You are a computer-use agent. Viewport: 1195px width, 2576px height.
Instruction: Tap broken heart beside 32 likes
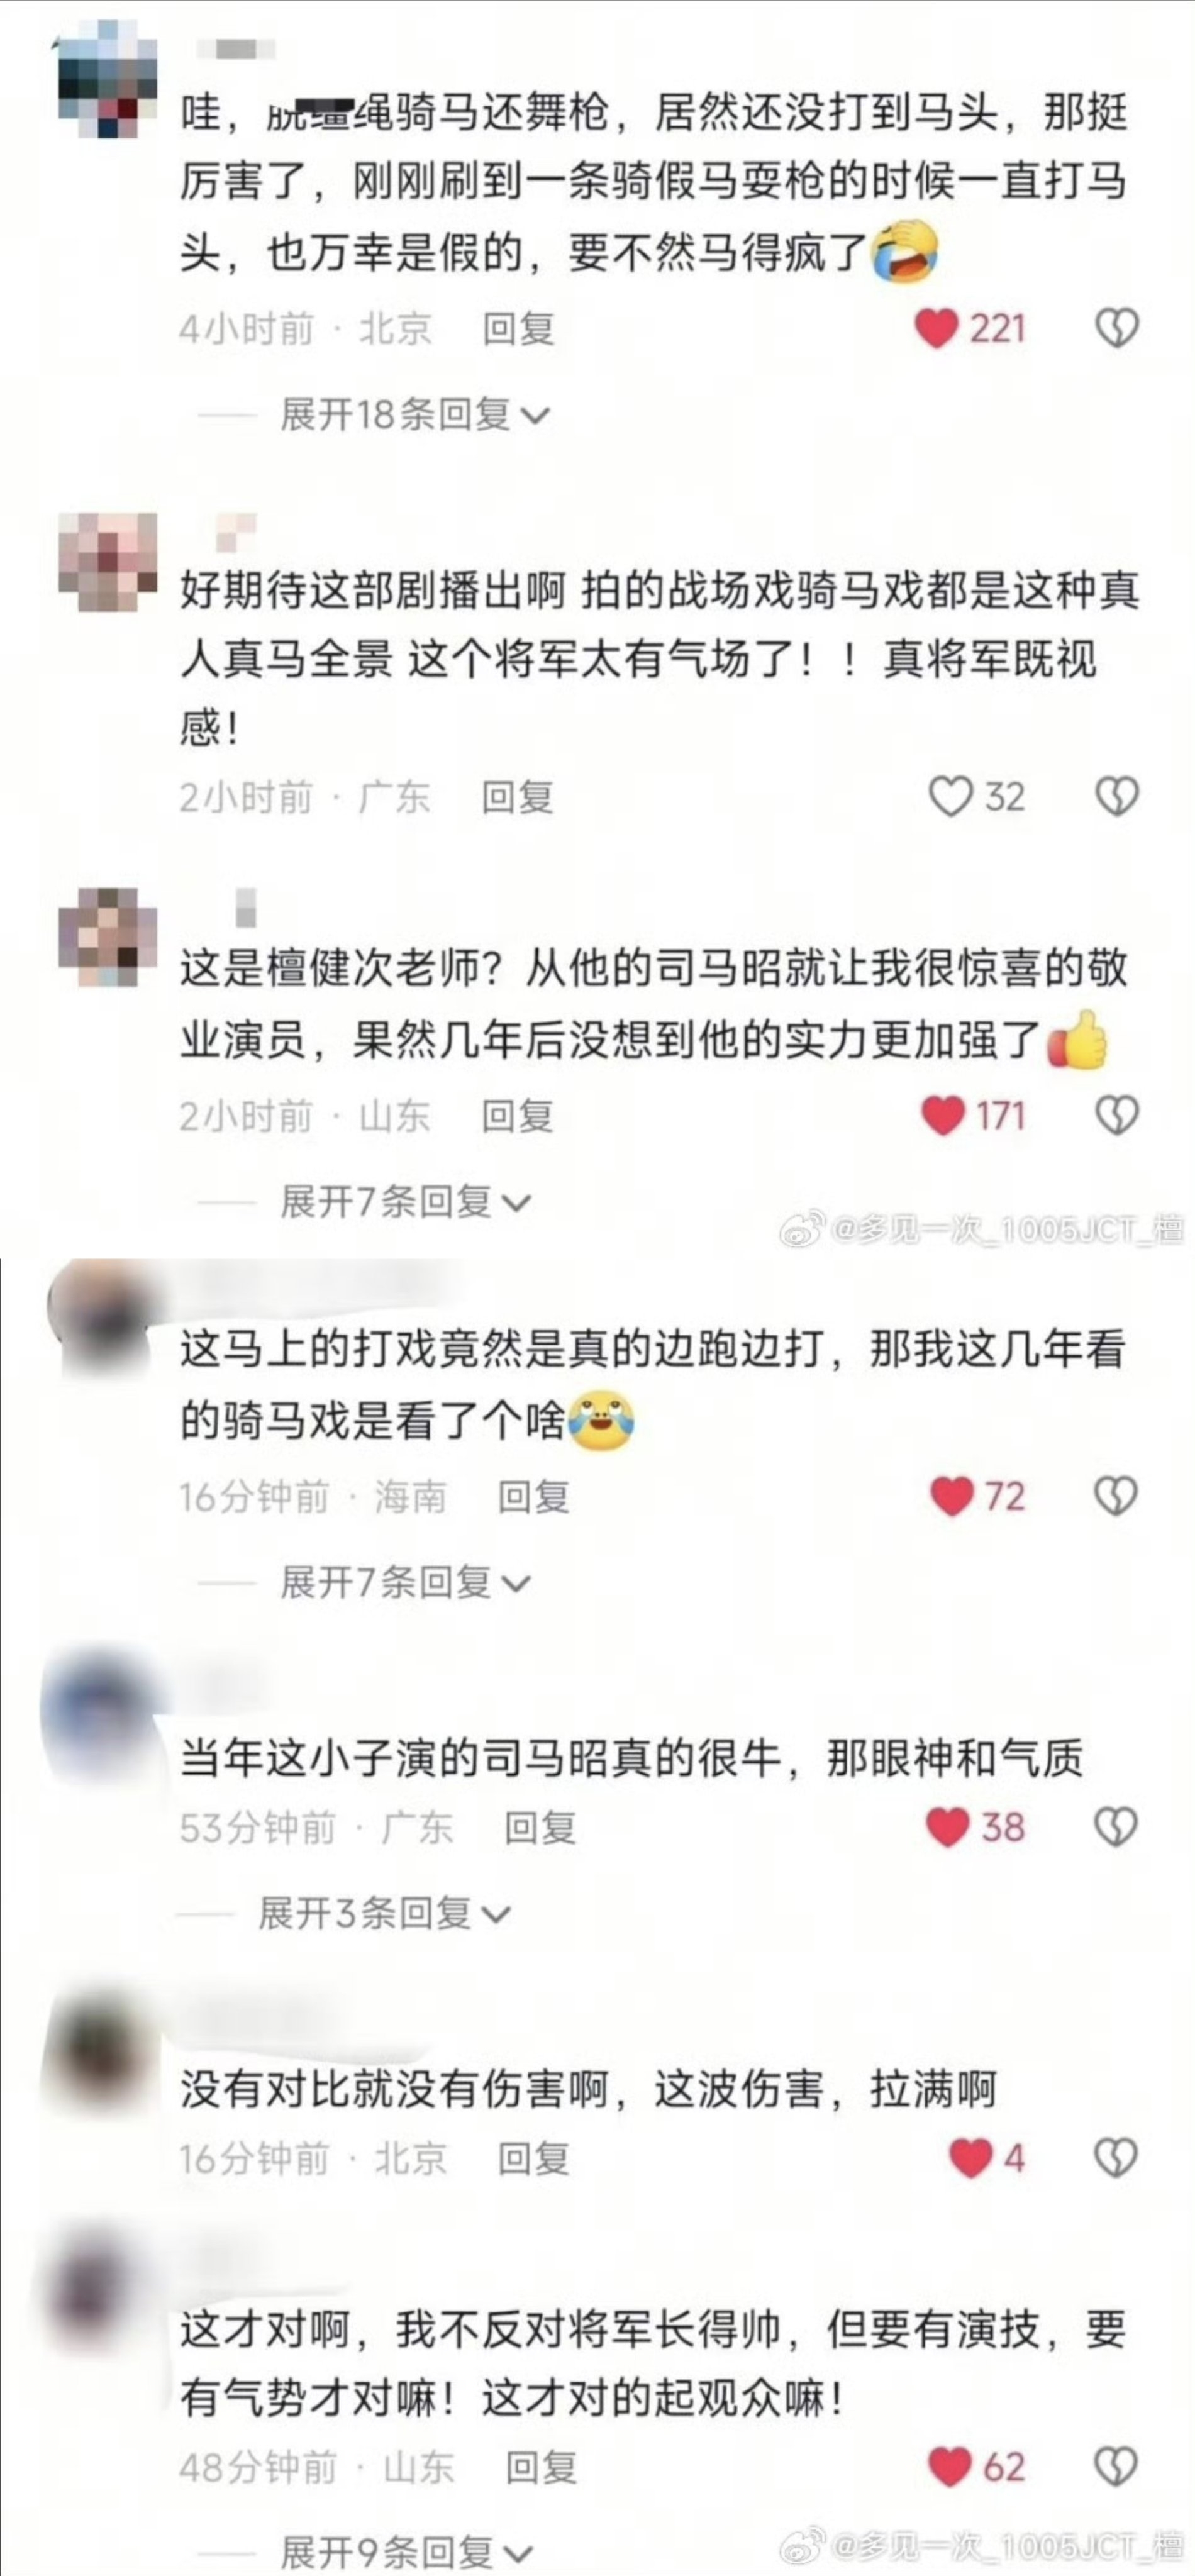1117,797
